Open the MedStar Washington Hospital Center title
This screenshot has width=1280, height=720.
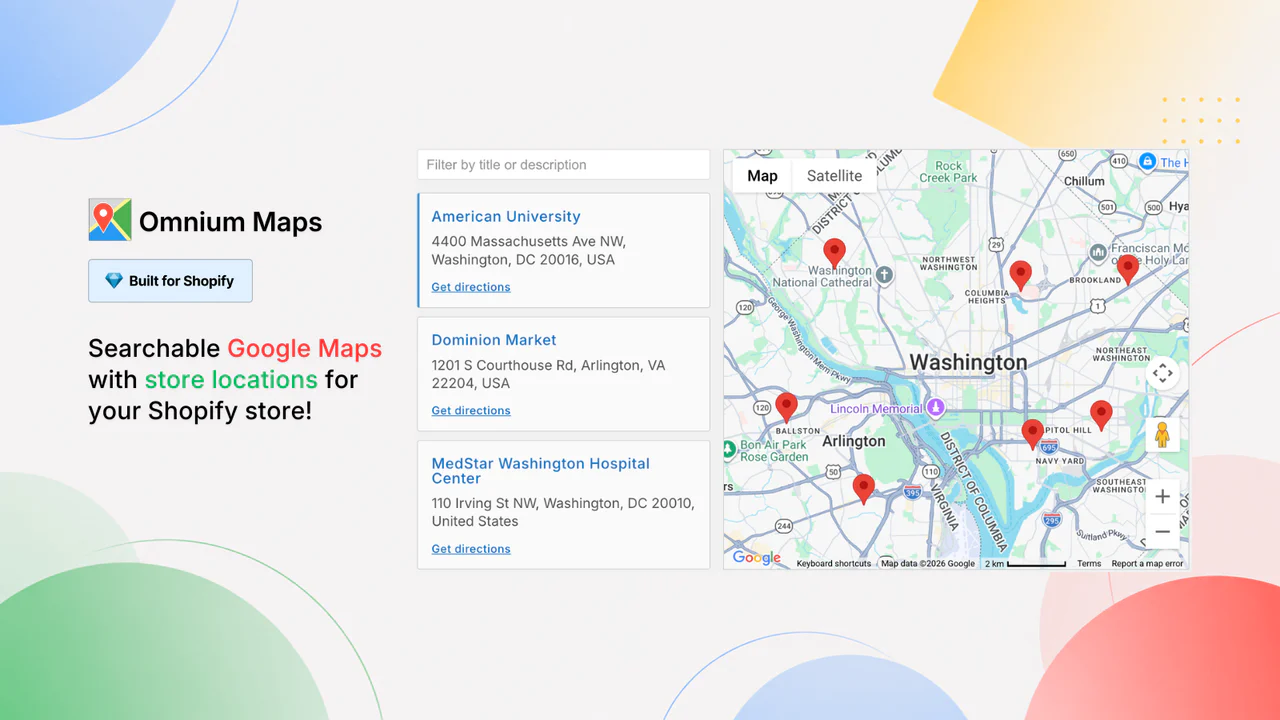point(541,471)
